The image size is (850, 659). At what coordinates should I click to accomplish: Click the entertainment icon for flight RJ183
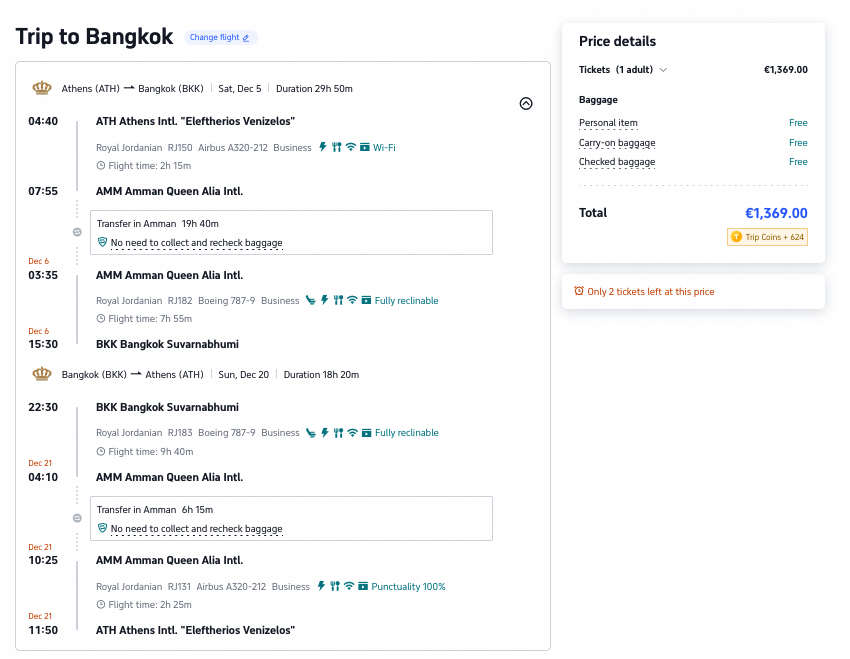tap(366, 432)
